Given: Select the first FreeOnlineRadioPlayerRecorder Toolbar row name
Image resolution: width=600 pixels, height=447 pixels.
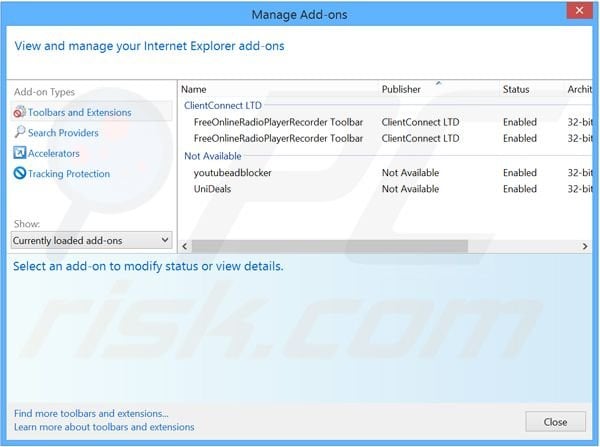Looking at the screenshot, I should pyautogui.click(x=278, y=122).
